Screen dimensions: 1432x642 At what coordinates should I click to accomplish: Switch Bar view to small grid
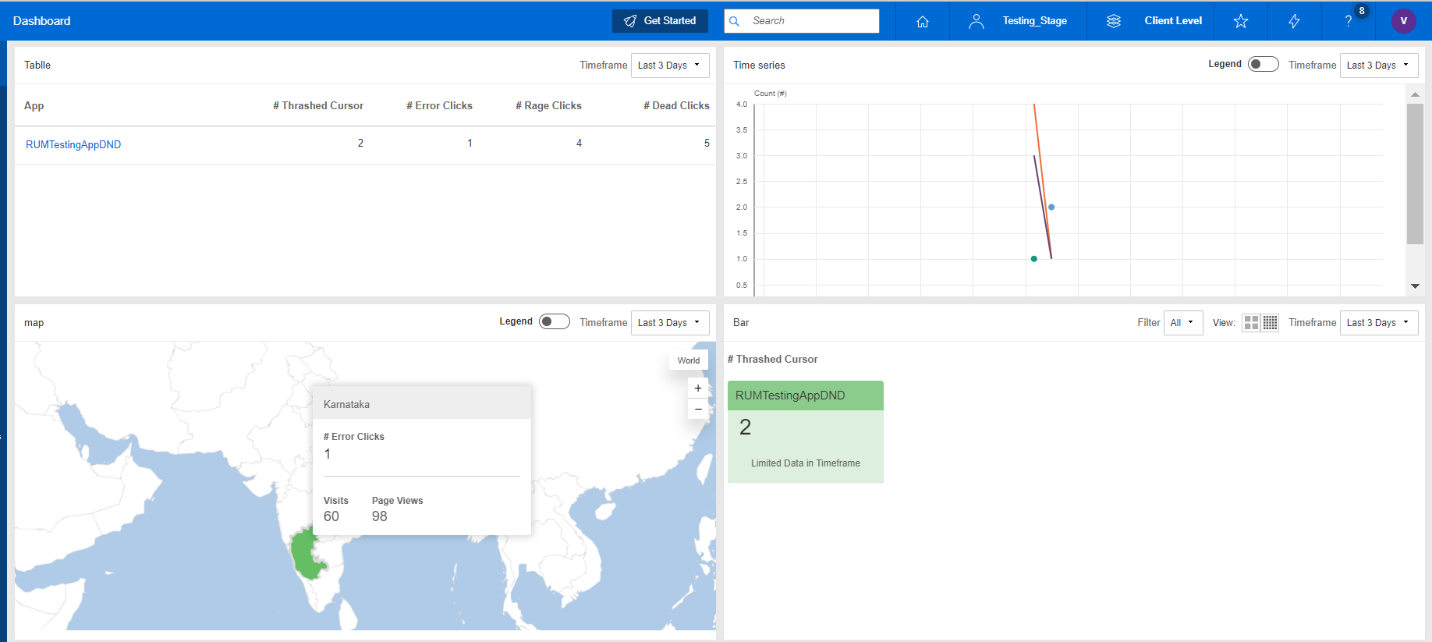point(1270,322)
